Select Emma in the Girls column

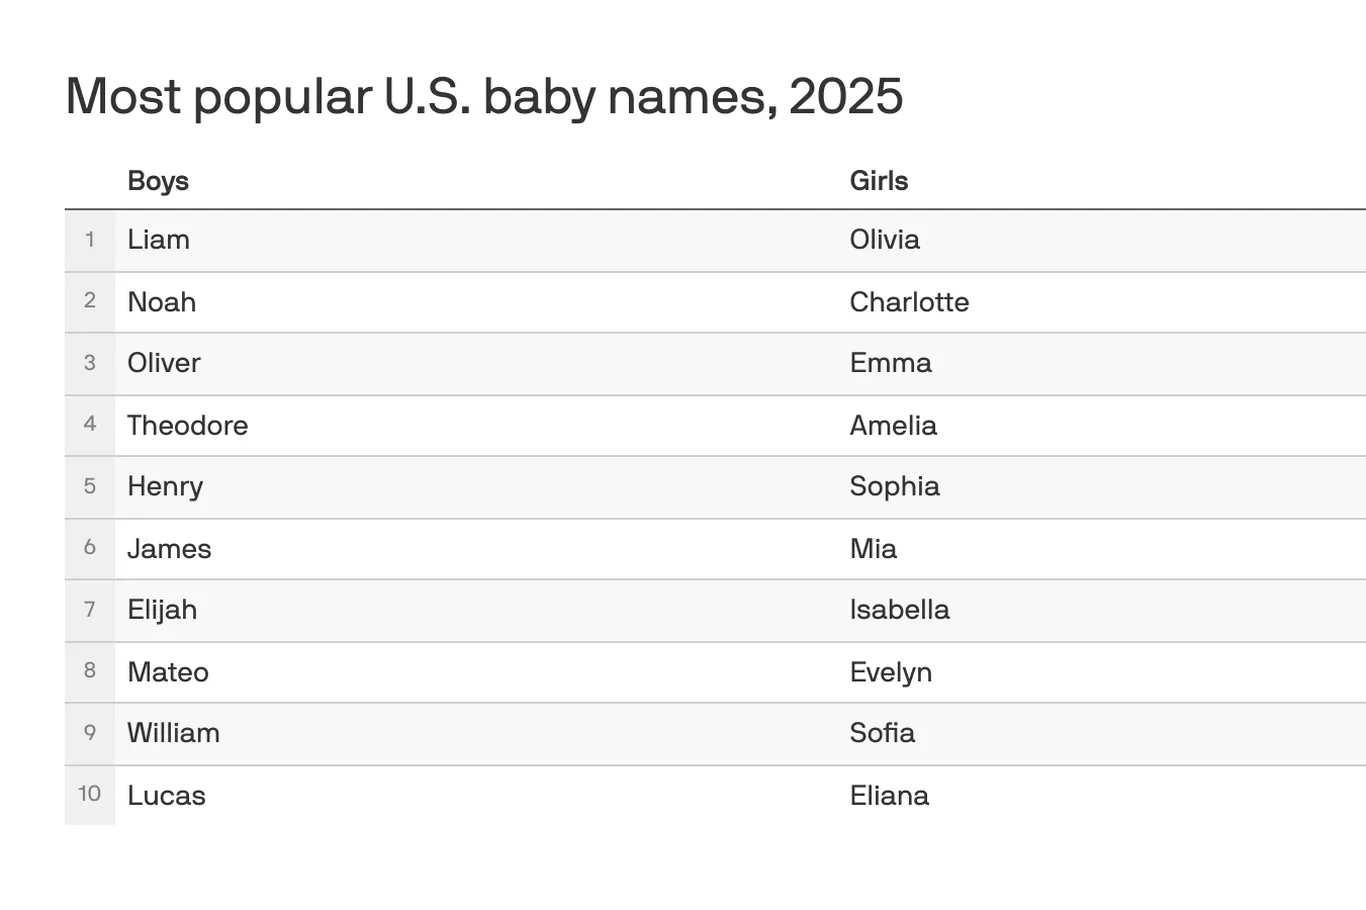890,363
